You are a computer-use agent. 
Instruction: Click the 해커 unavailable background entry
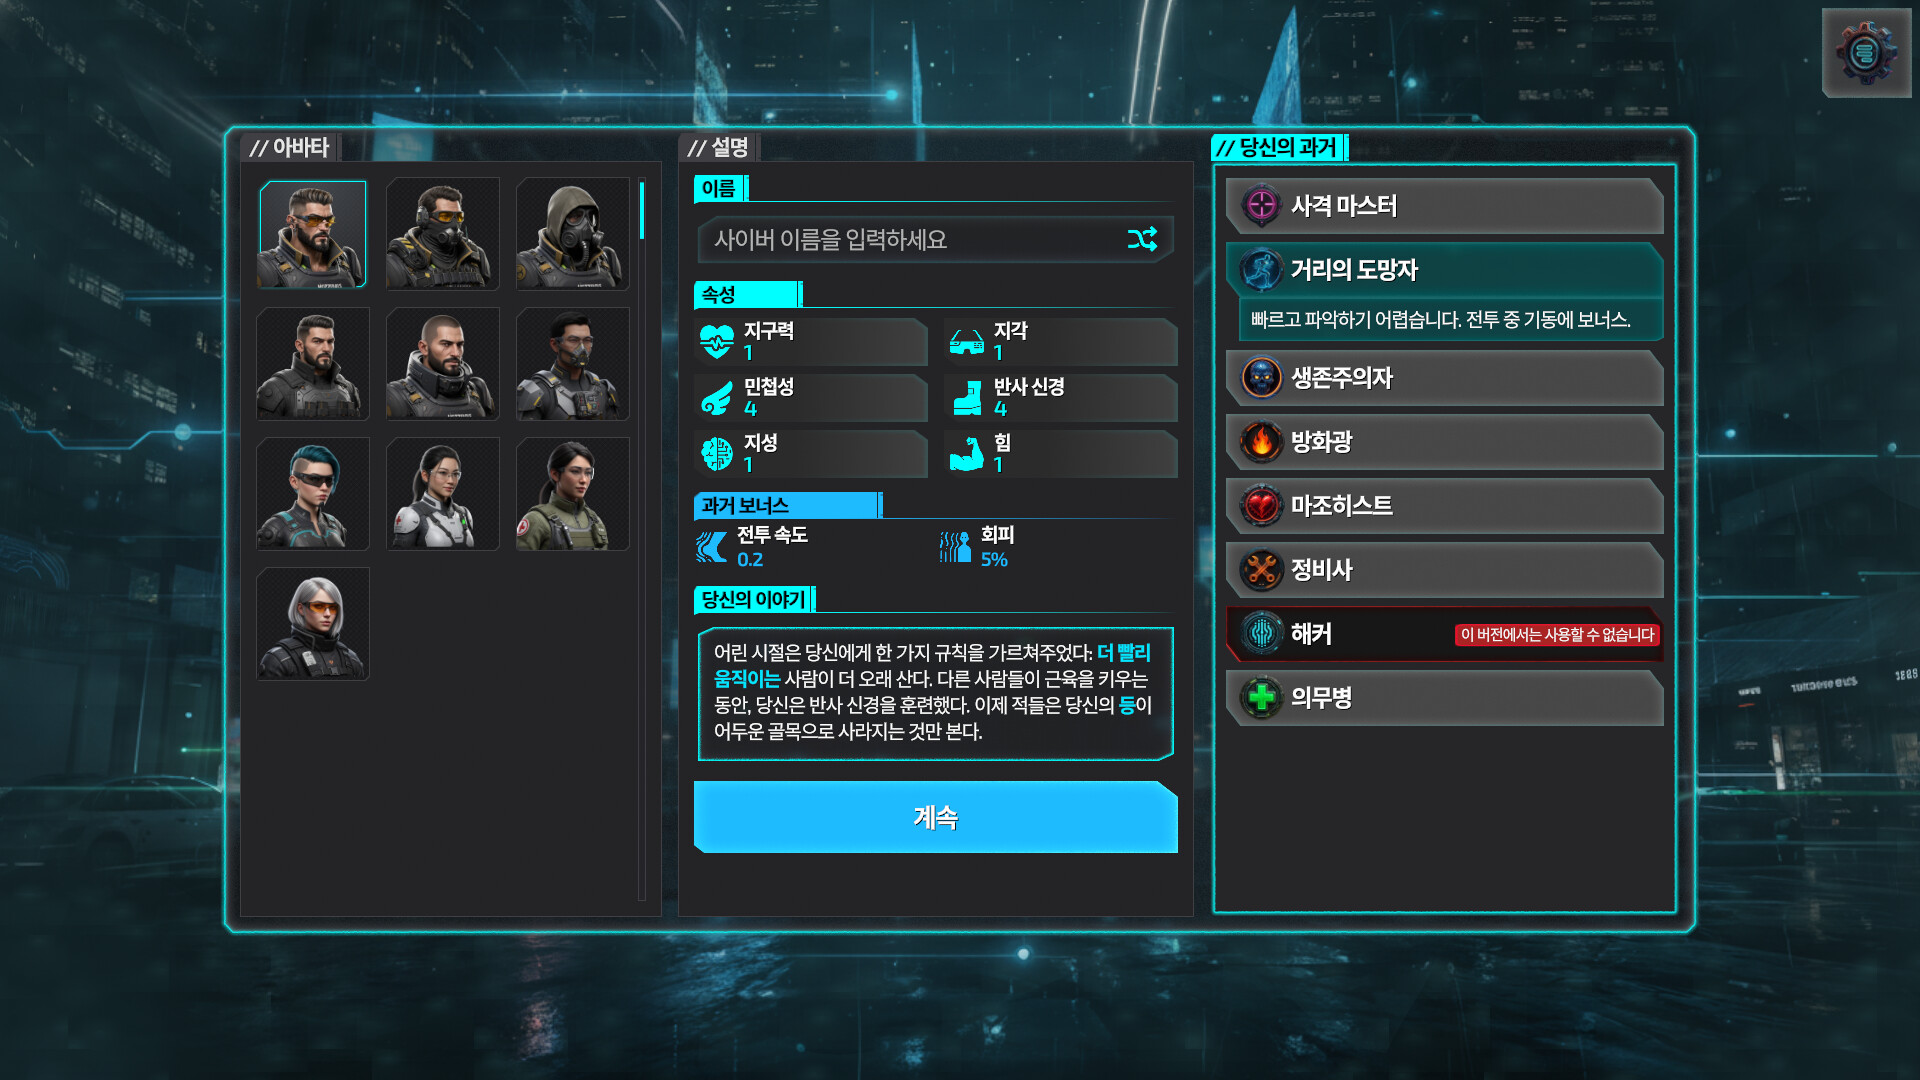click(1445, 634)
